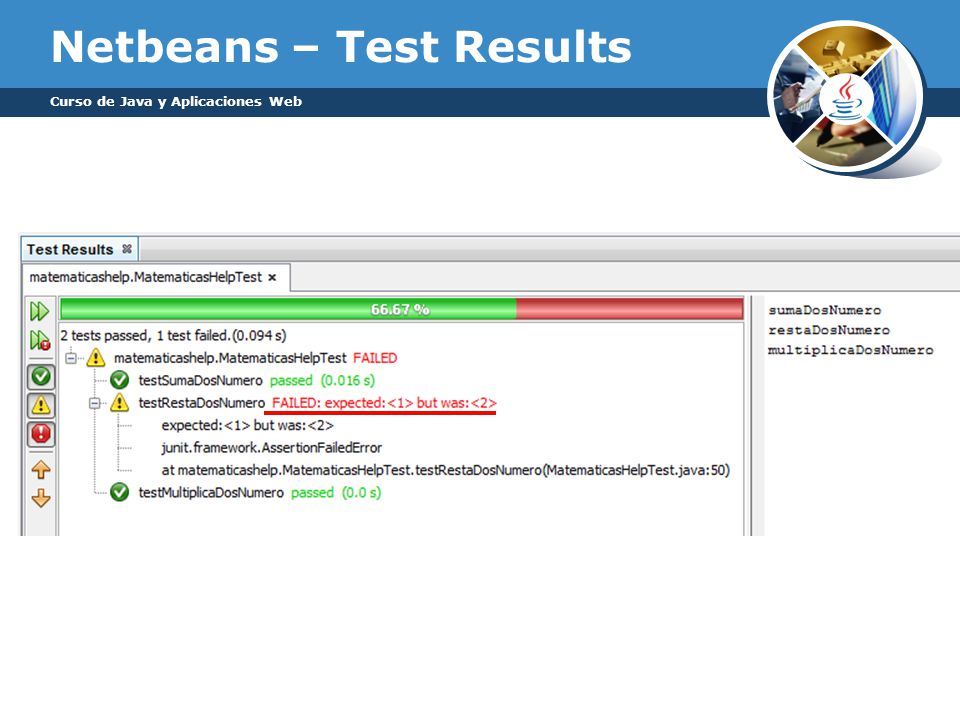Go to next failure with down arrow

tap(41, 498)
